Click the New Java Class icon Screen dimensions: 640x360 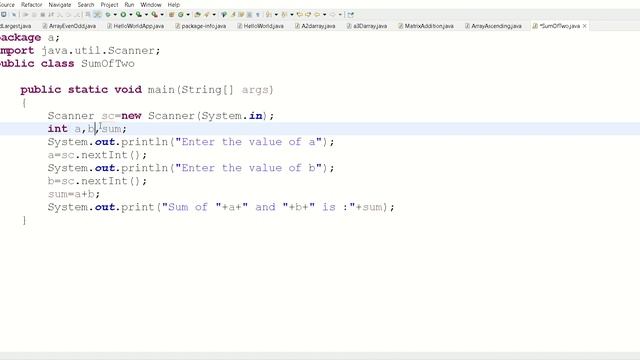[180, 15]
